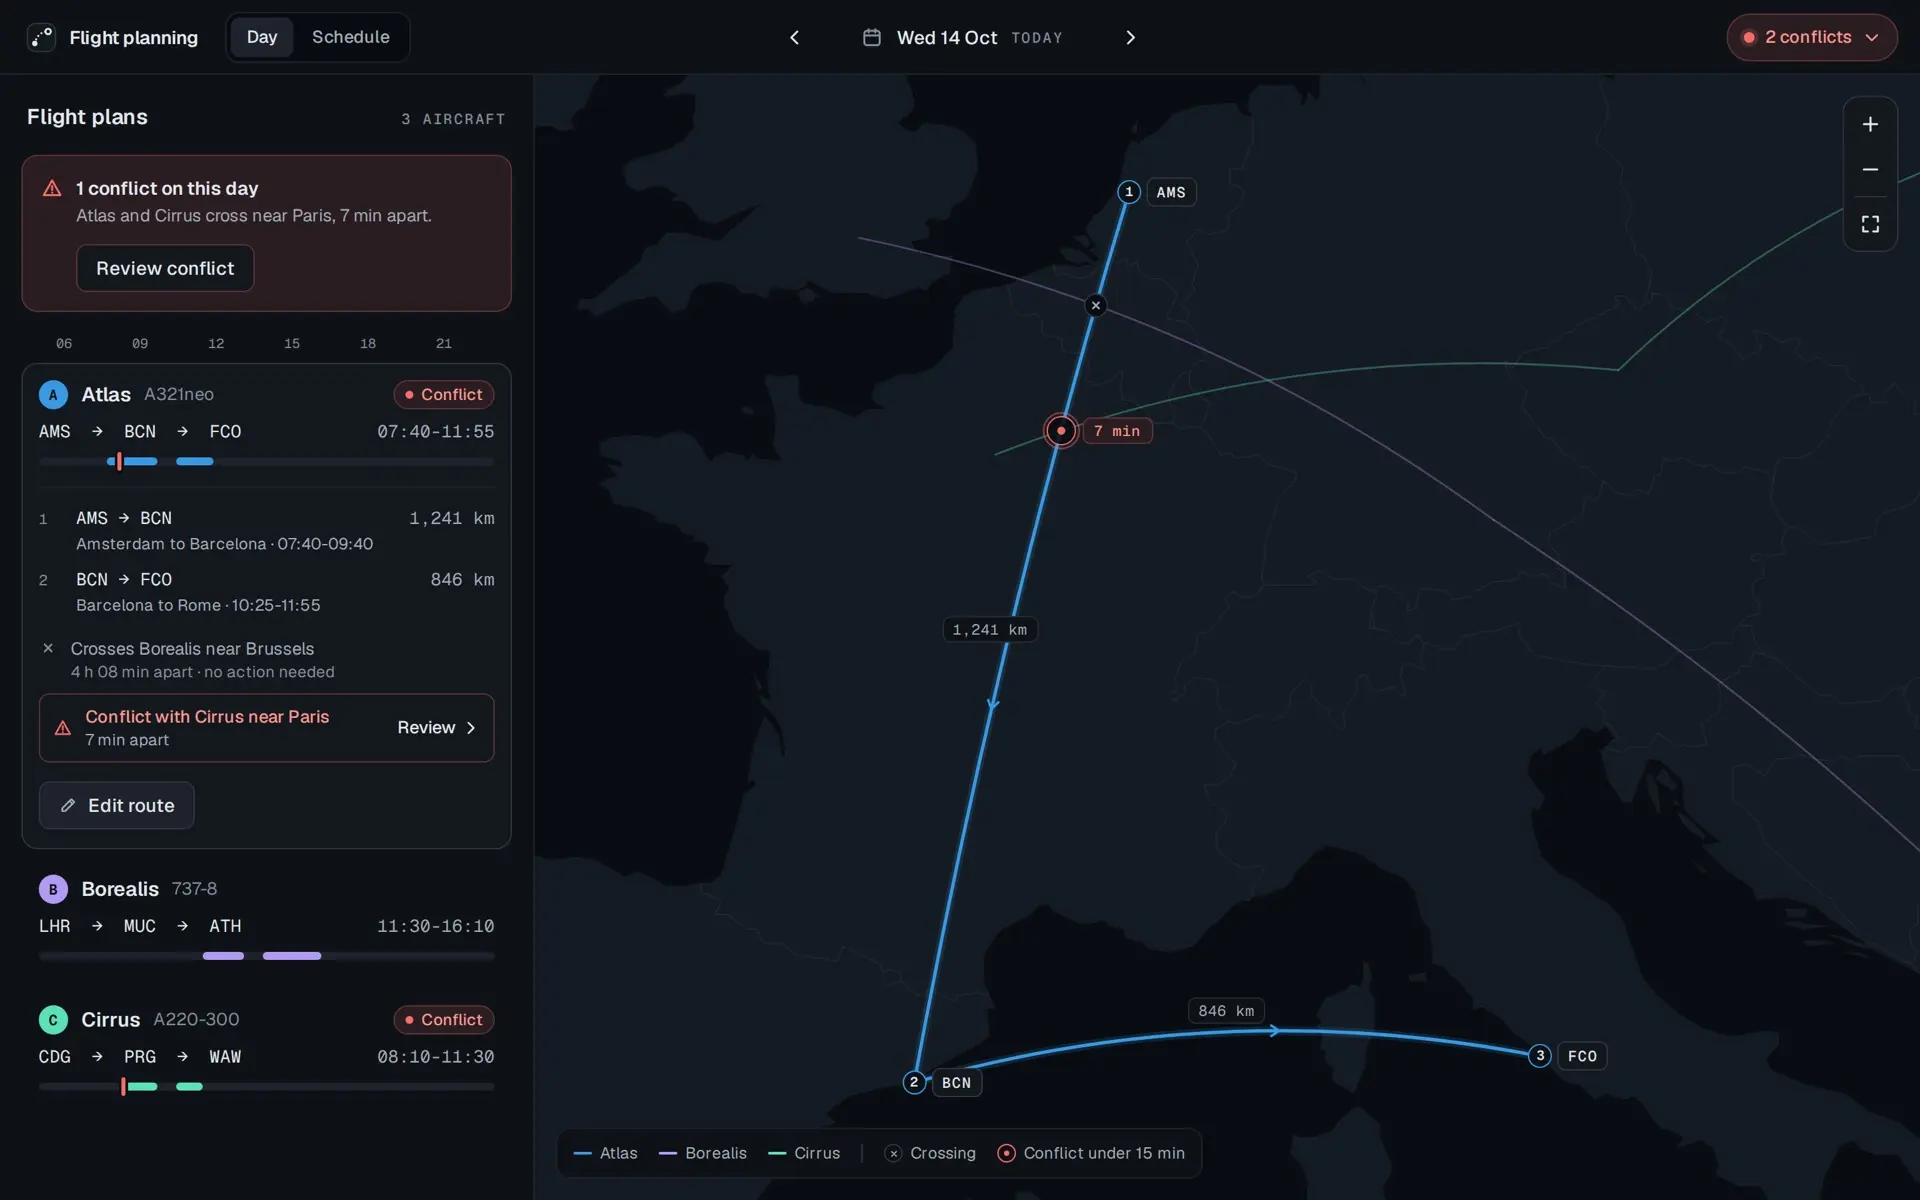Viewport: 1920px width, 1200px height.
Task: Click the 1,241 km distance label on map
Action: [990, 629]
